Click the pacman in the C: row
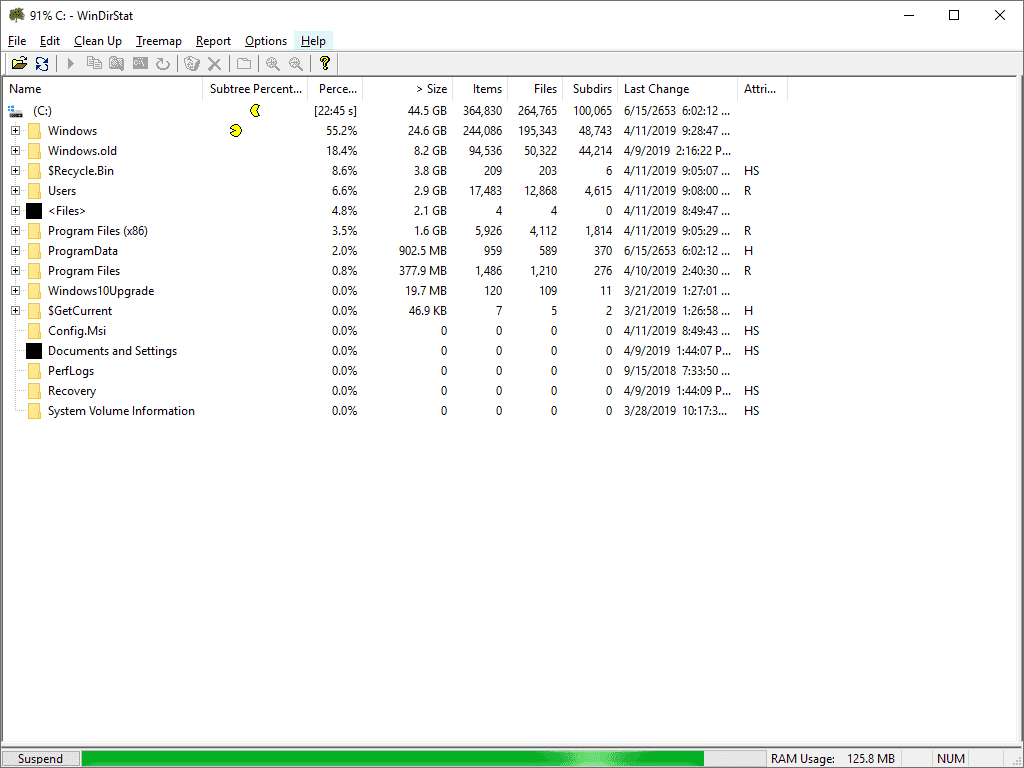Viewport: 1024px width, 768px height. point(255,110)
